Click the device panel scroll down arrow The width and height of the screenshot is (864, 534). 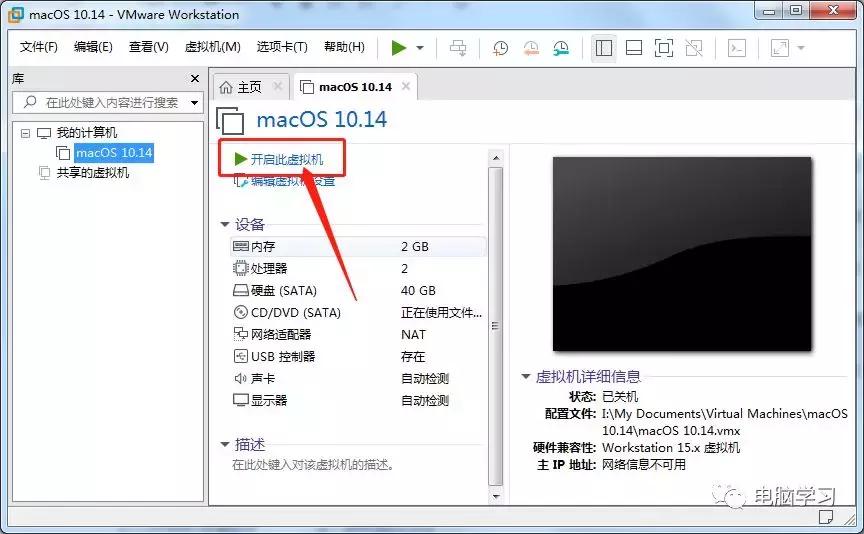pyautogui.click(x=496, y=497)
